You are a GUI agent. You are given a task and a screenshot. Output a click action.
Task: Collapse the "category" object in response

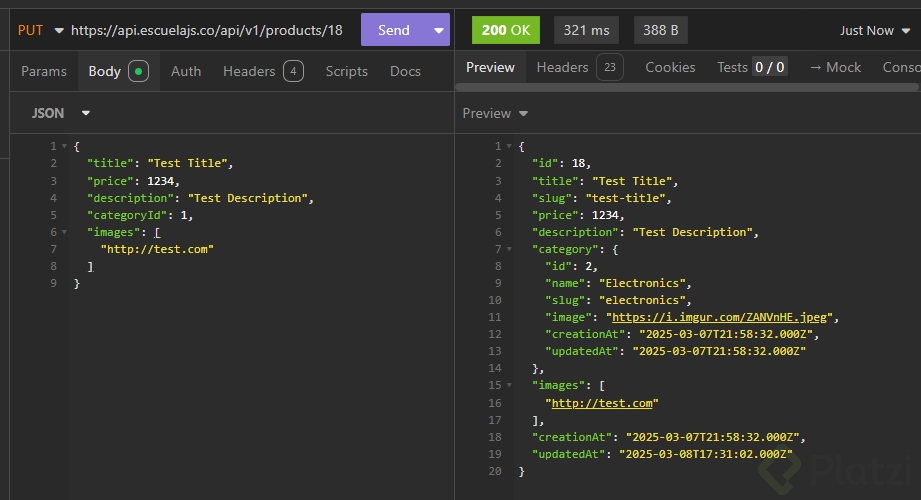pos(511,249)
